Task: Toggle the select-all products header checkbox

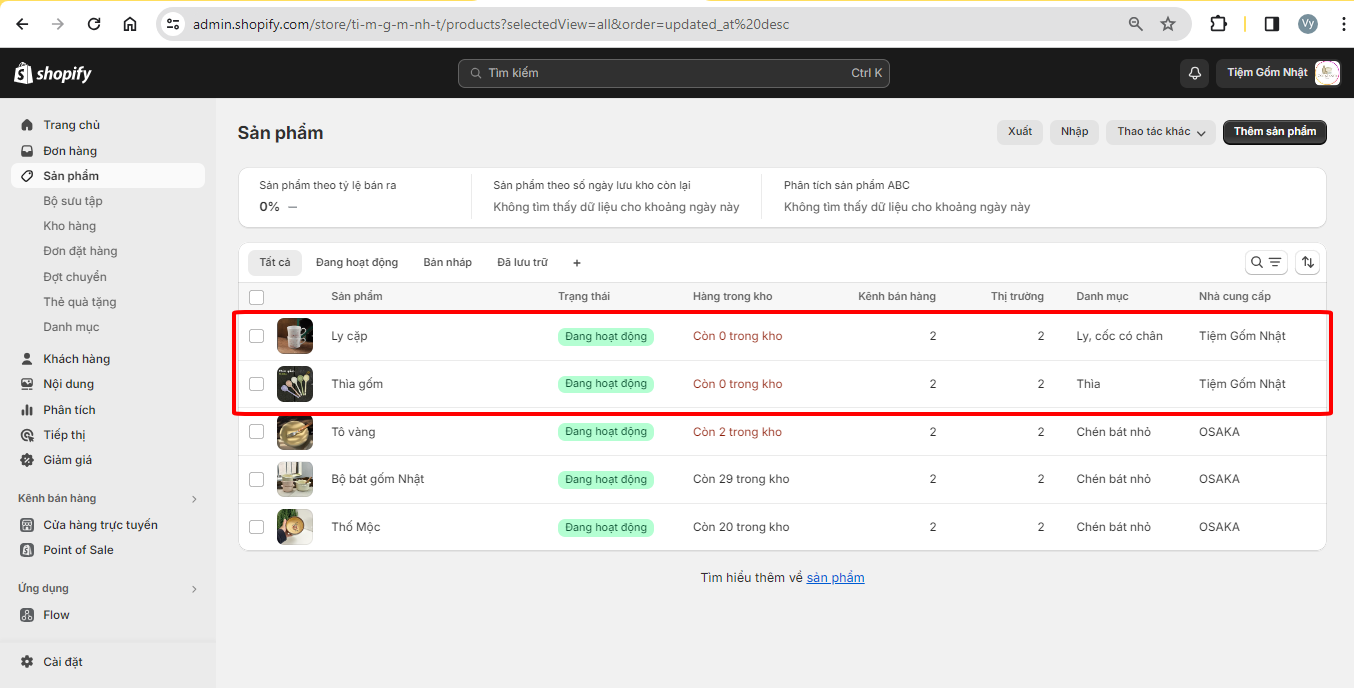Action: pos(257,297)
